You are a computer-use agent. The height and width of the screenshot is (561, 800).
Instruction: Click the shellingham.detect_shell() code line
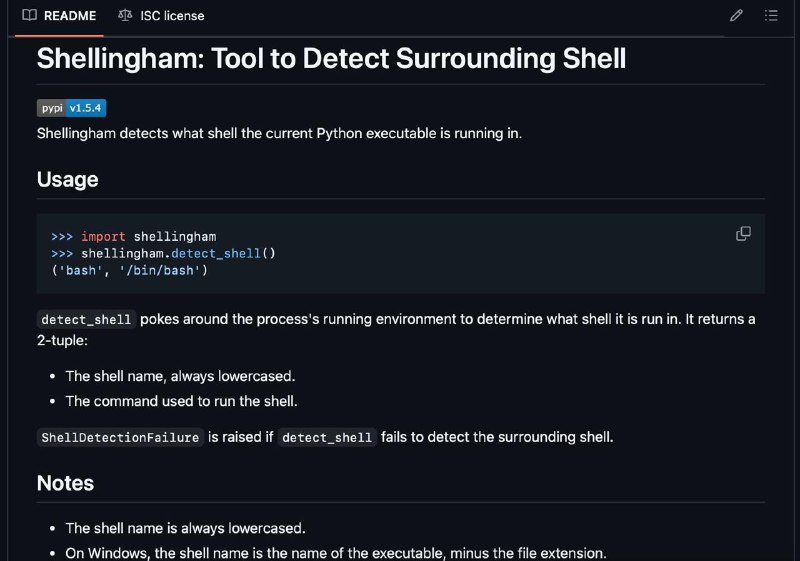163,253
